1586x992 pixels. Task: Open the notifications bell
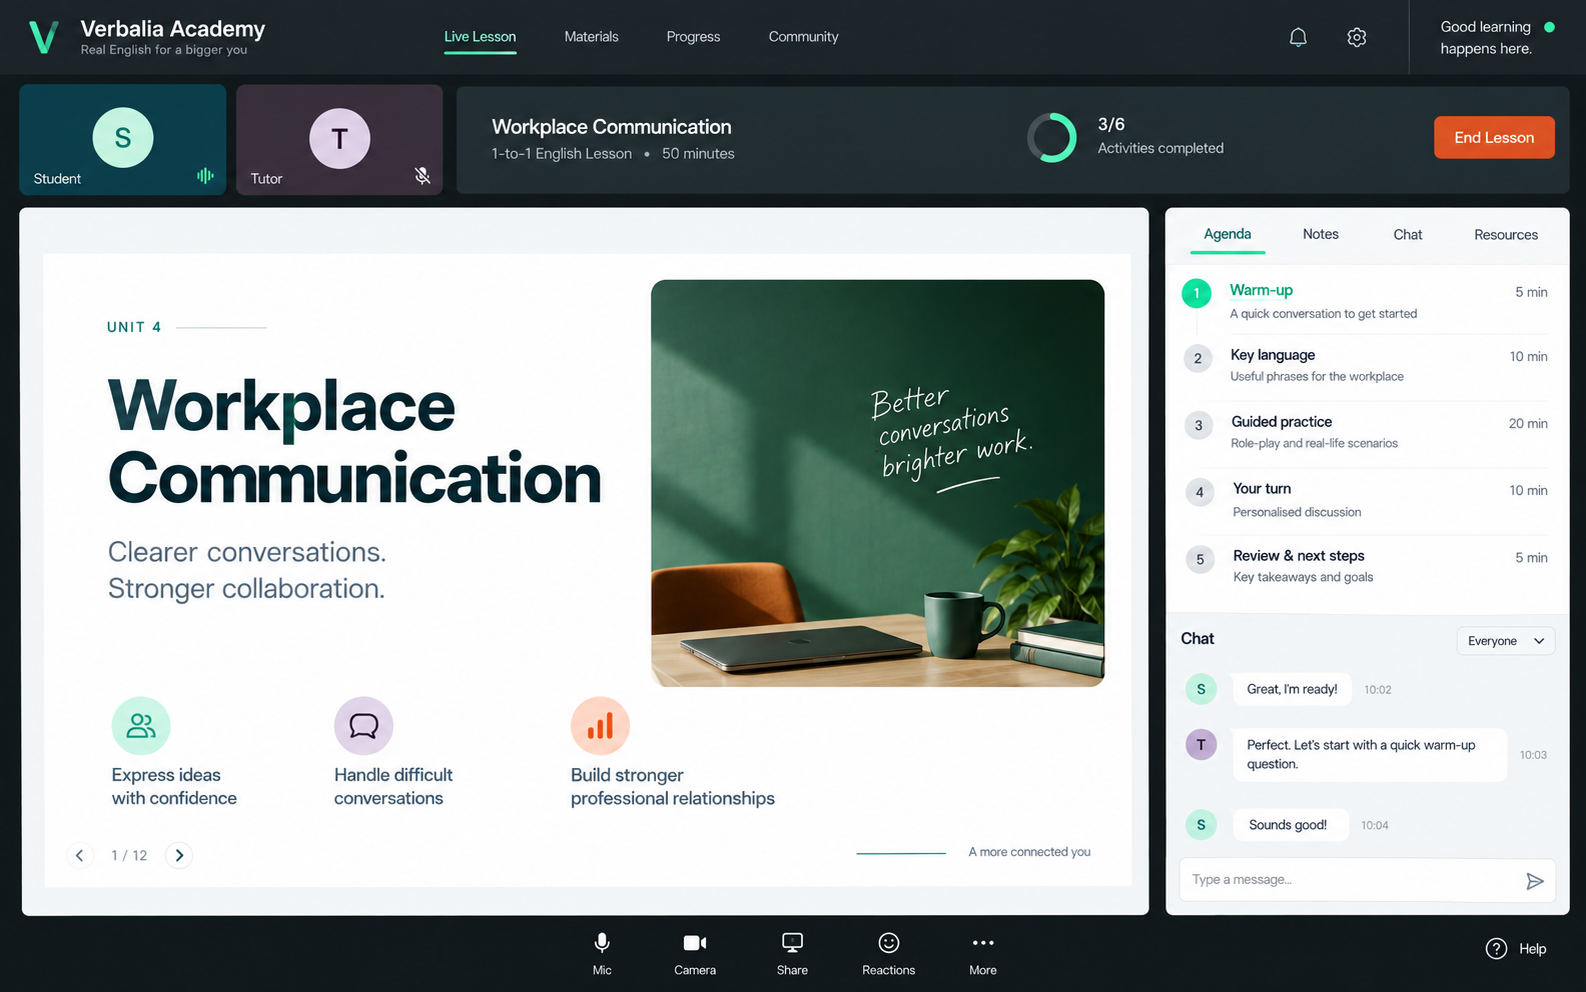point(1298,37)
